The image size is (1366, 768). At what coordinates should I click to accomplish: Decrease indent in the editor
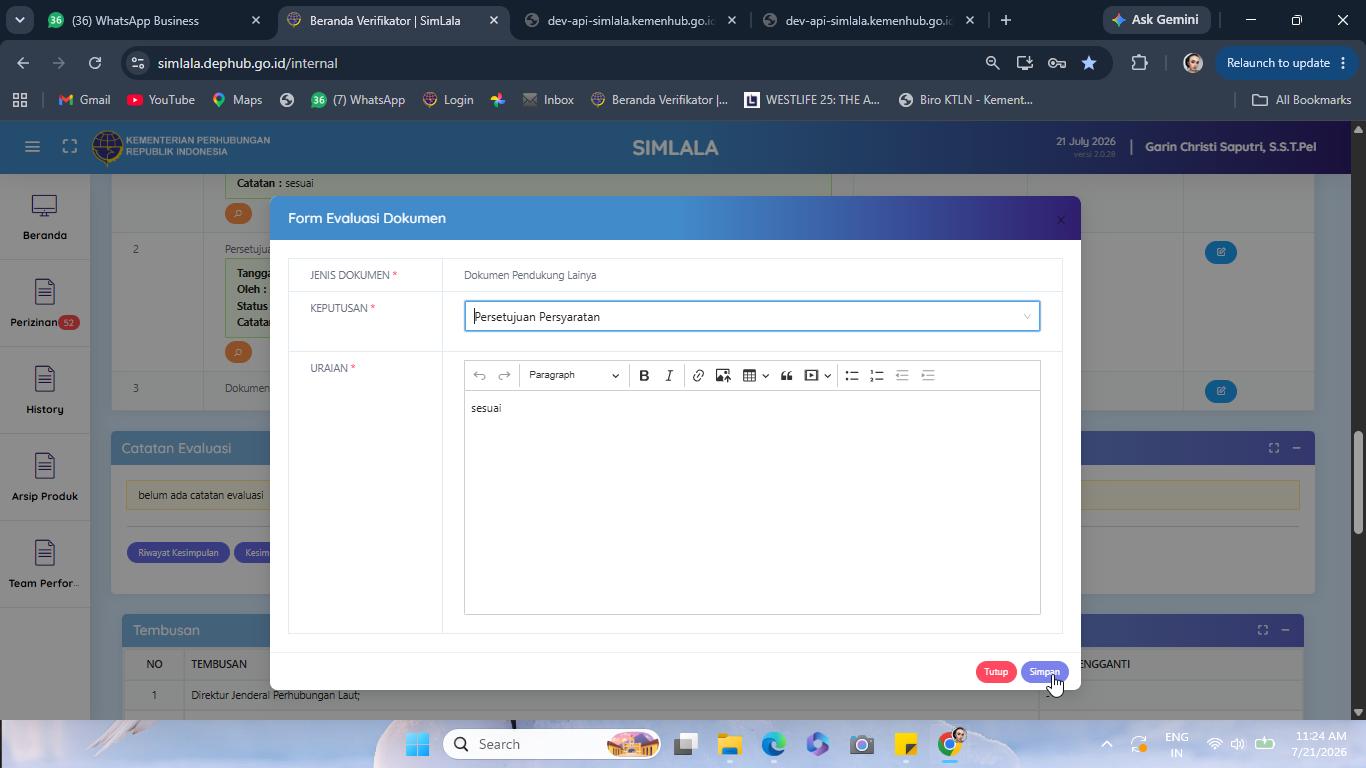tap(902, 375)
